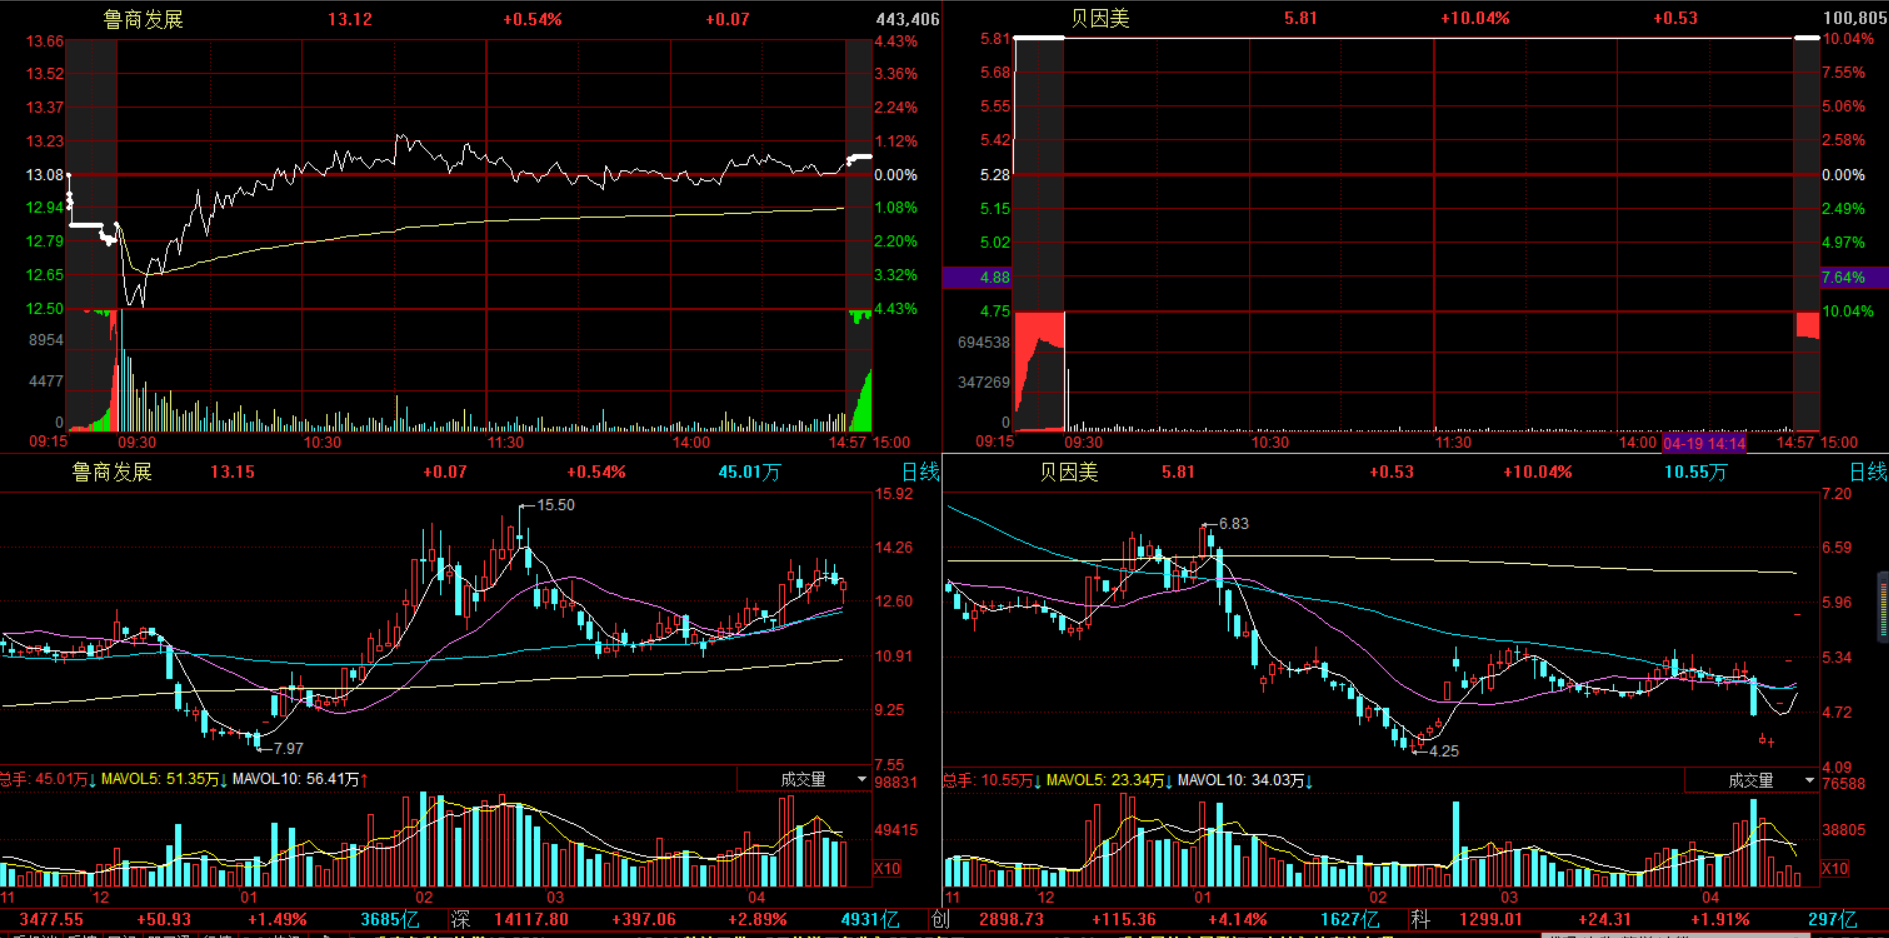
Task: Click the 45.01万 volume in 鲁商发展 daily header
Action: [x=749, y=472]
